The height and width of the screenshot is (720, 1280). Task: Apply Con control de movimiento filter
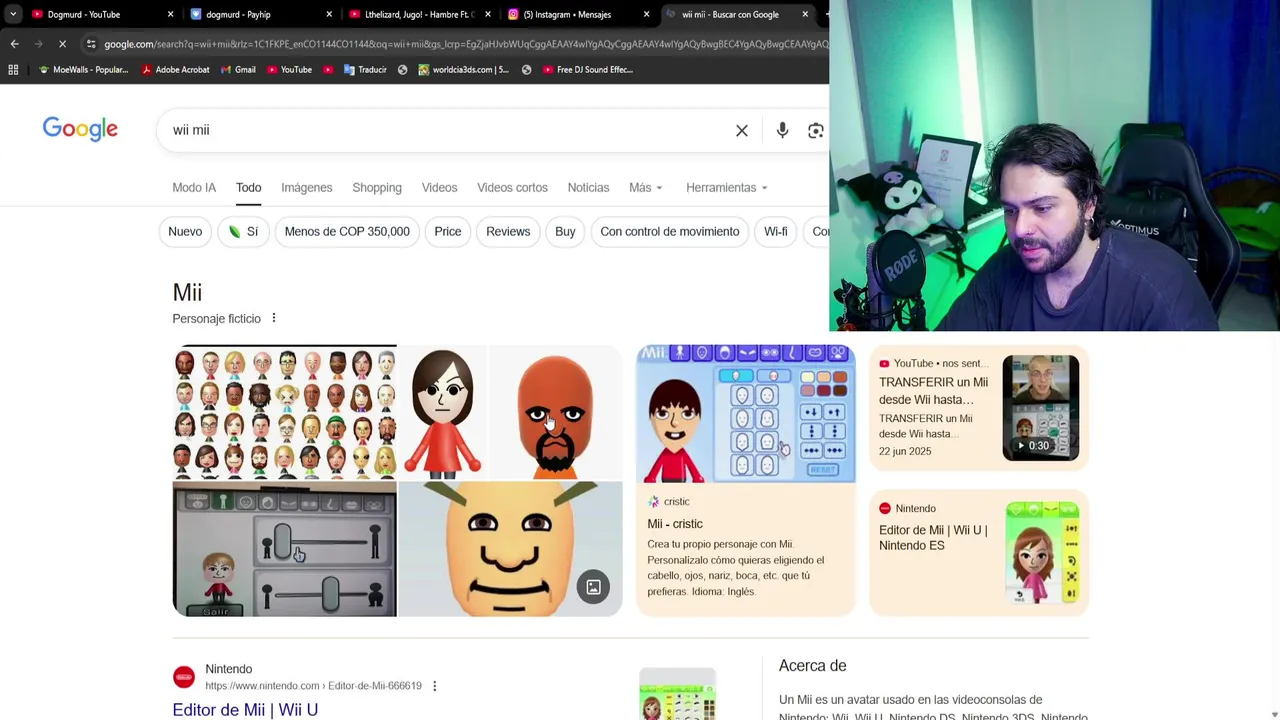[670, 232]
